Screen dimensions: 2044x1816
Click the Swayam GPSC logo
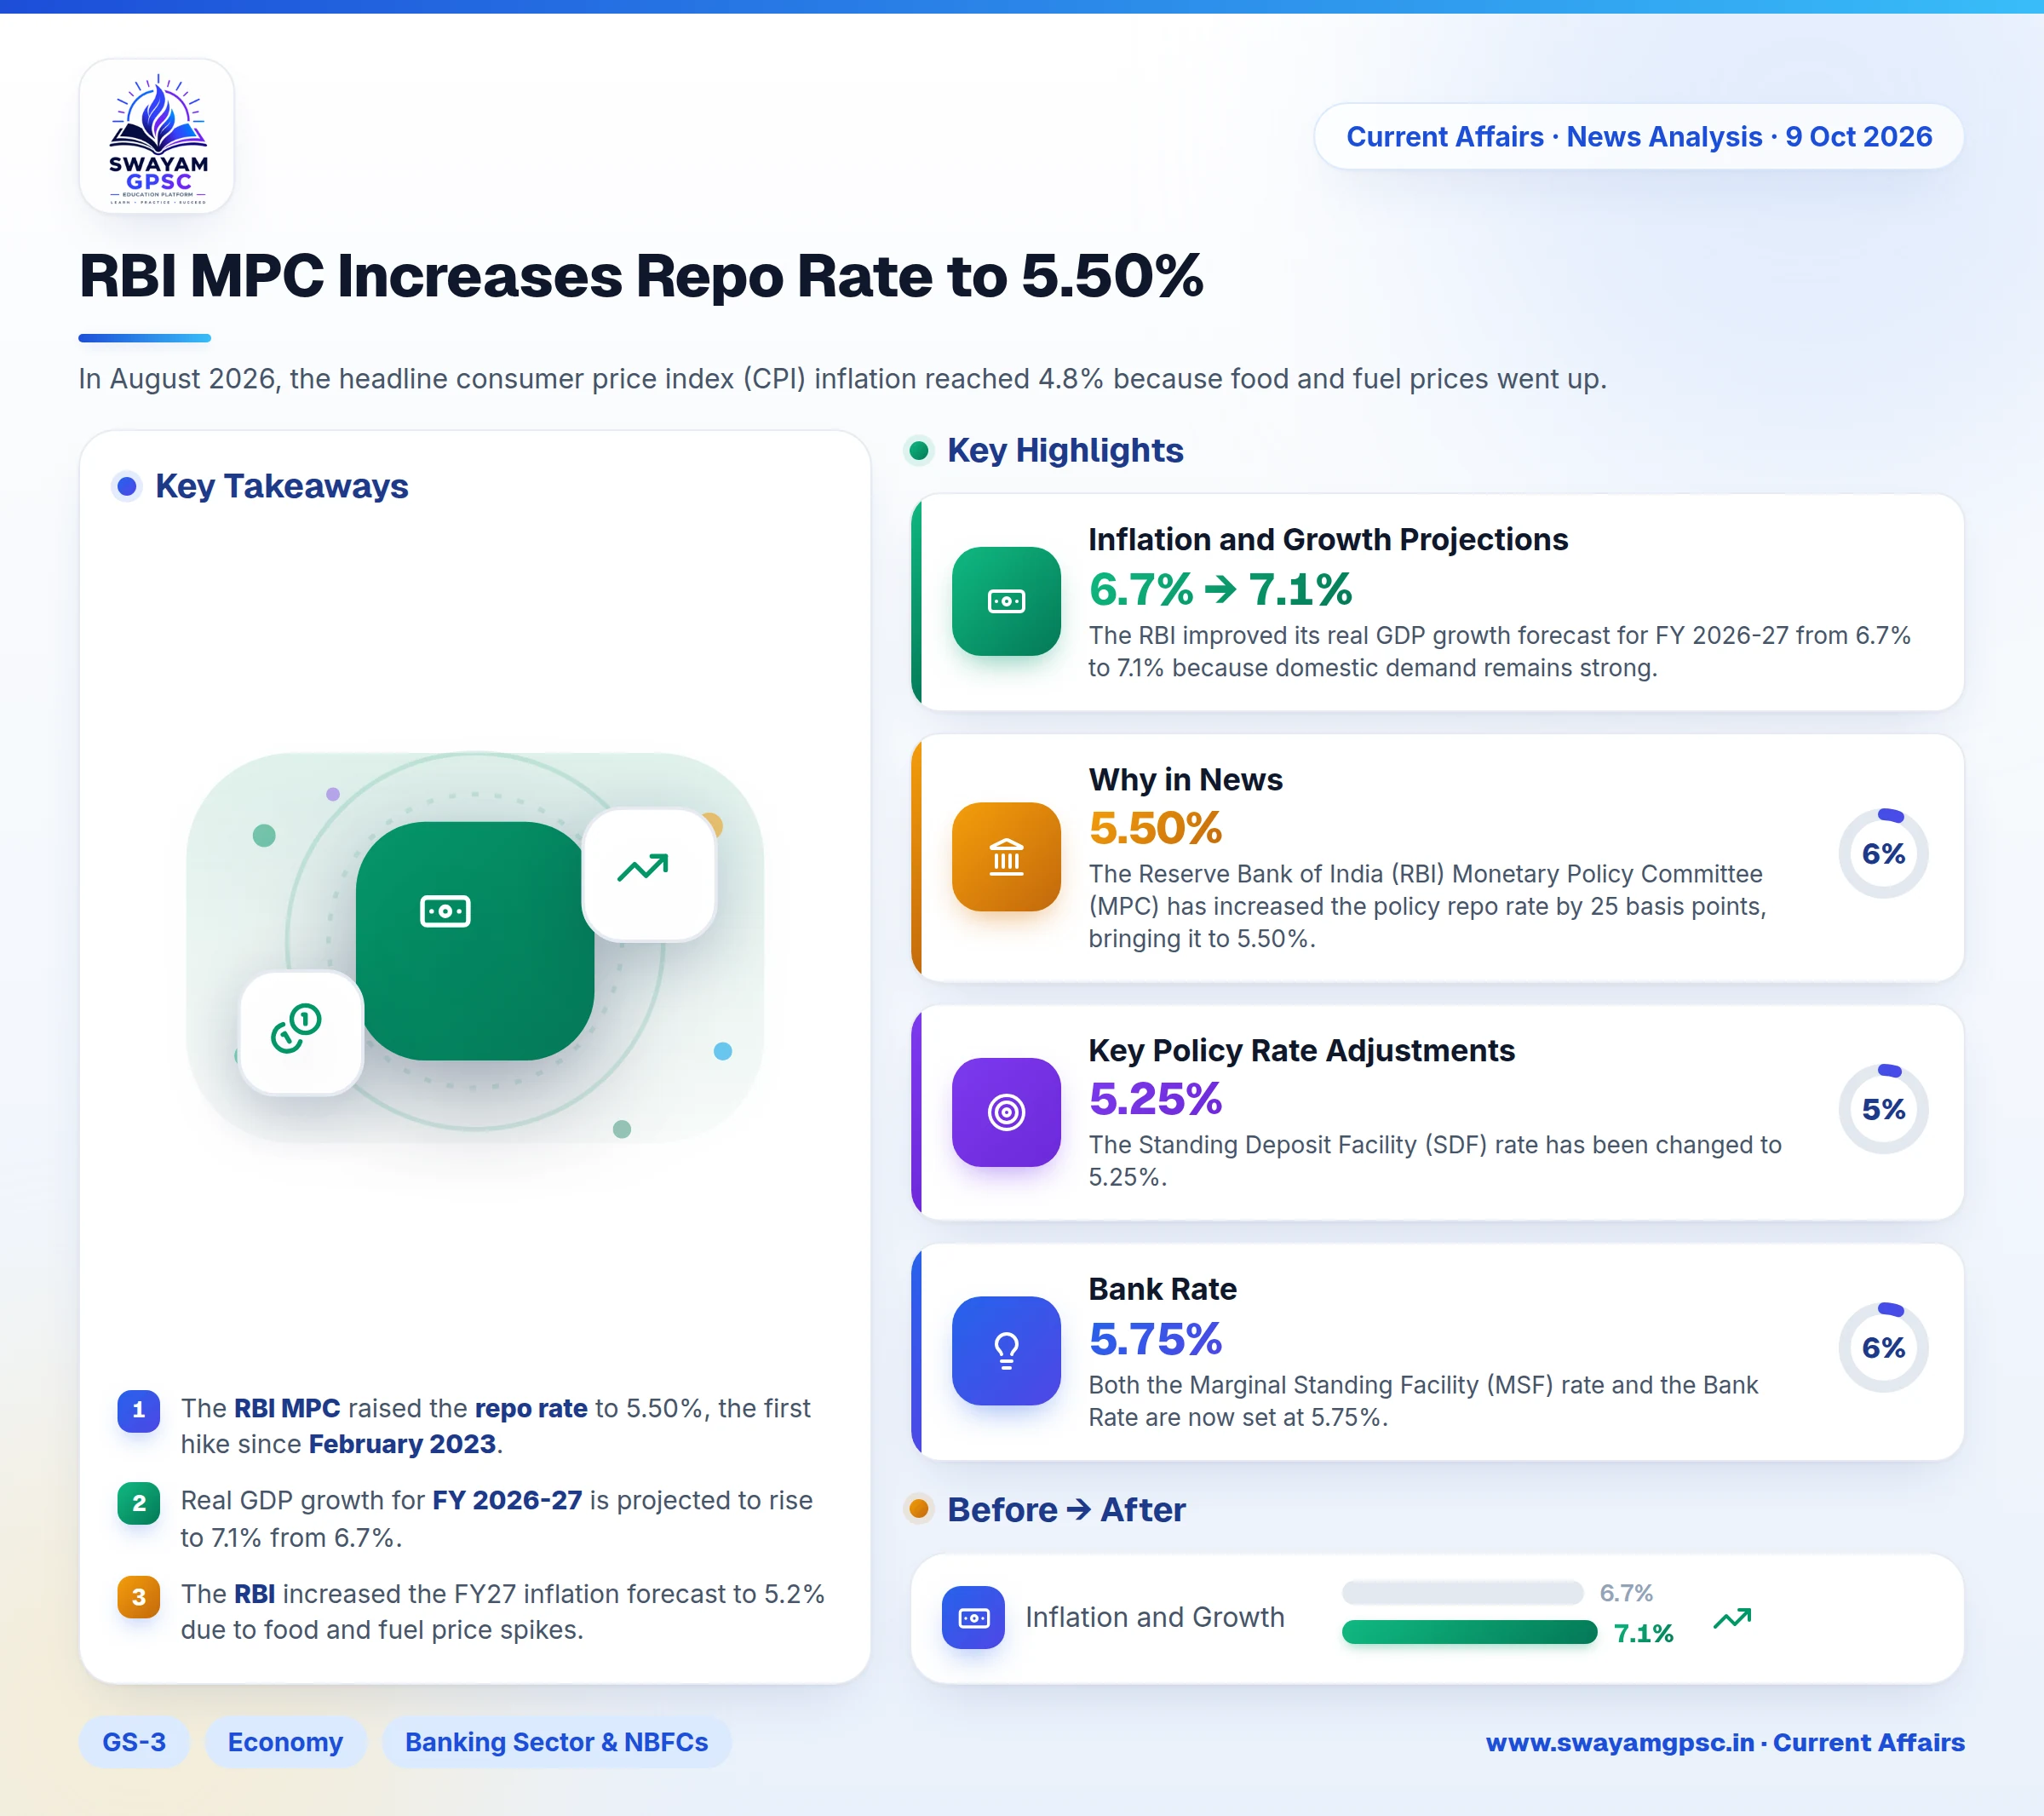(x=157, y=136)
